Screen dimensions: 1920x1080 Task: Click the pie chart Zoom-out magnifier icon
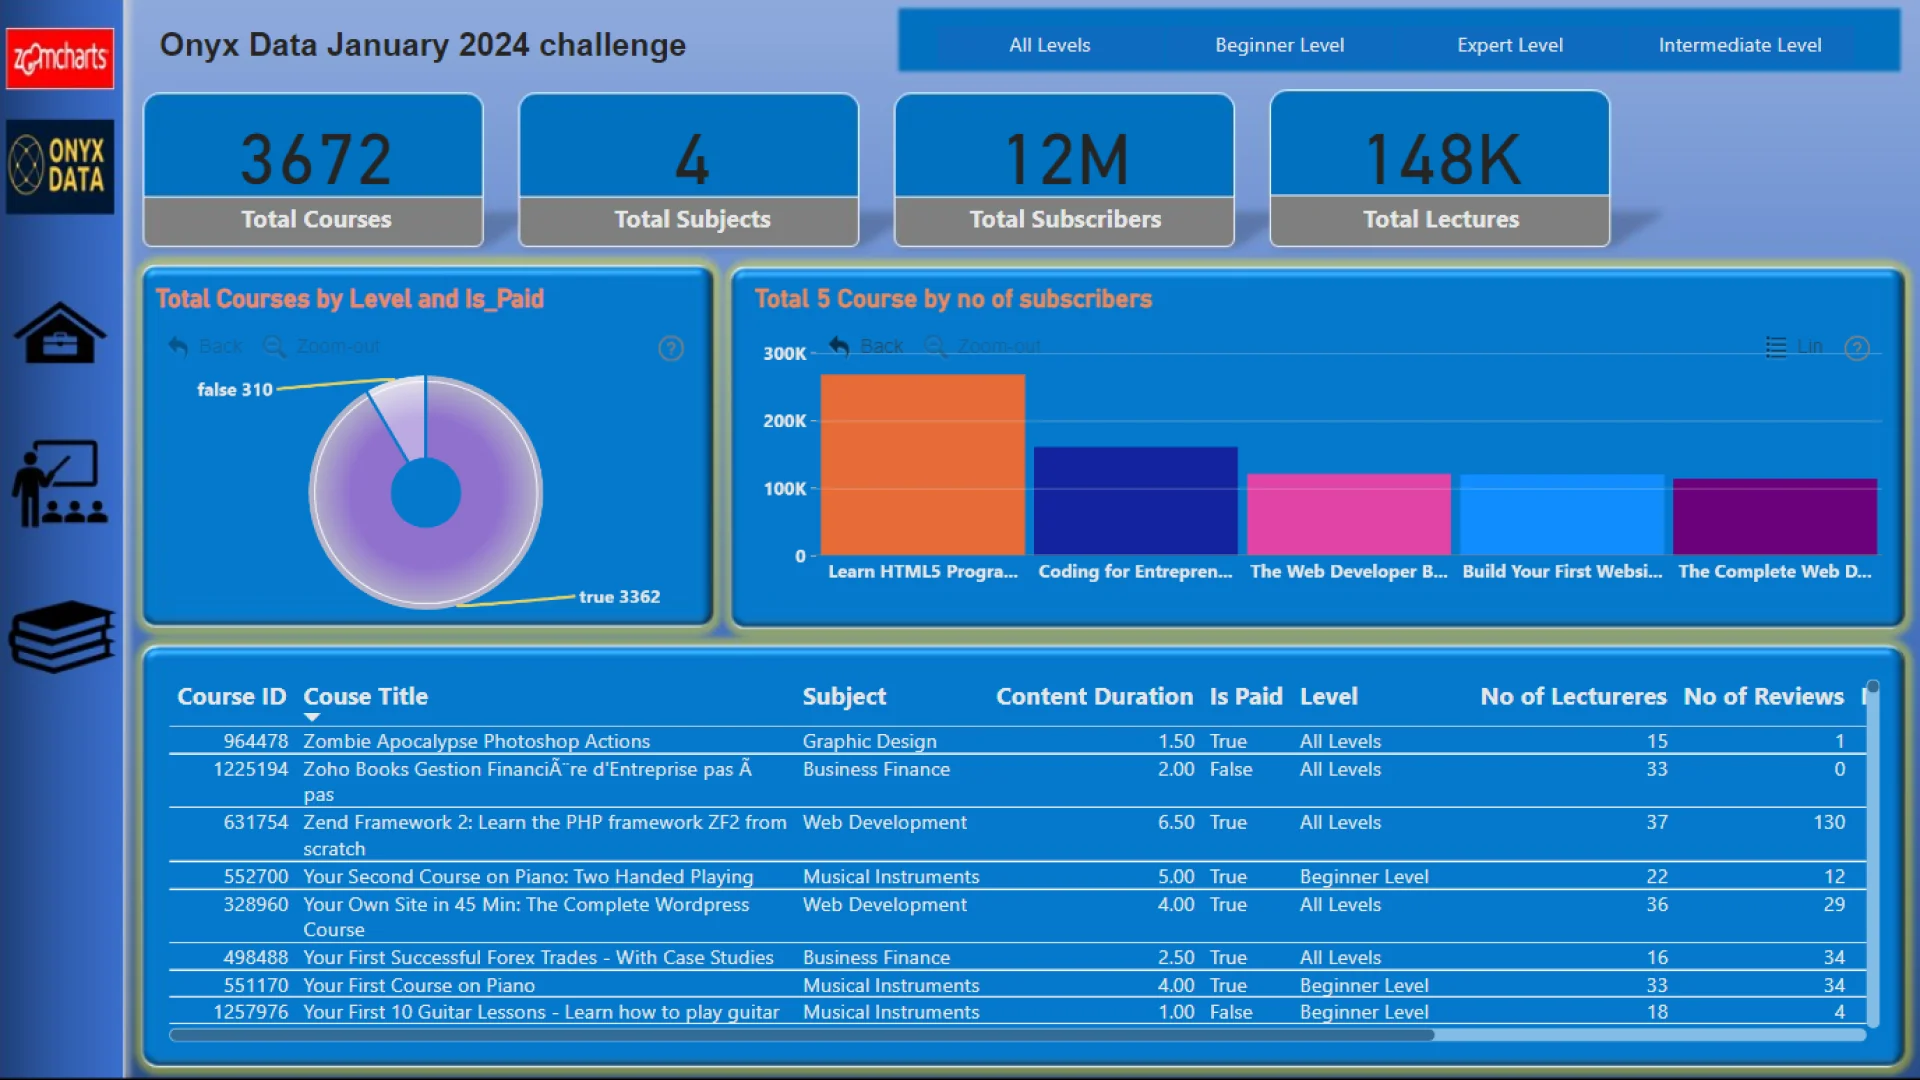[273, 346]
